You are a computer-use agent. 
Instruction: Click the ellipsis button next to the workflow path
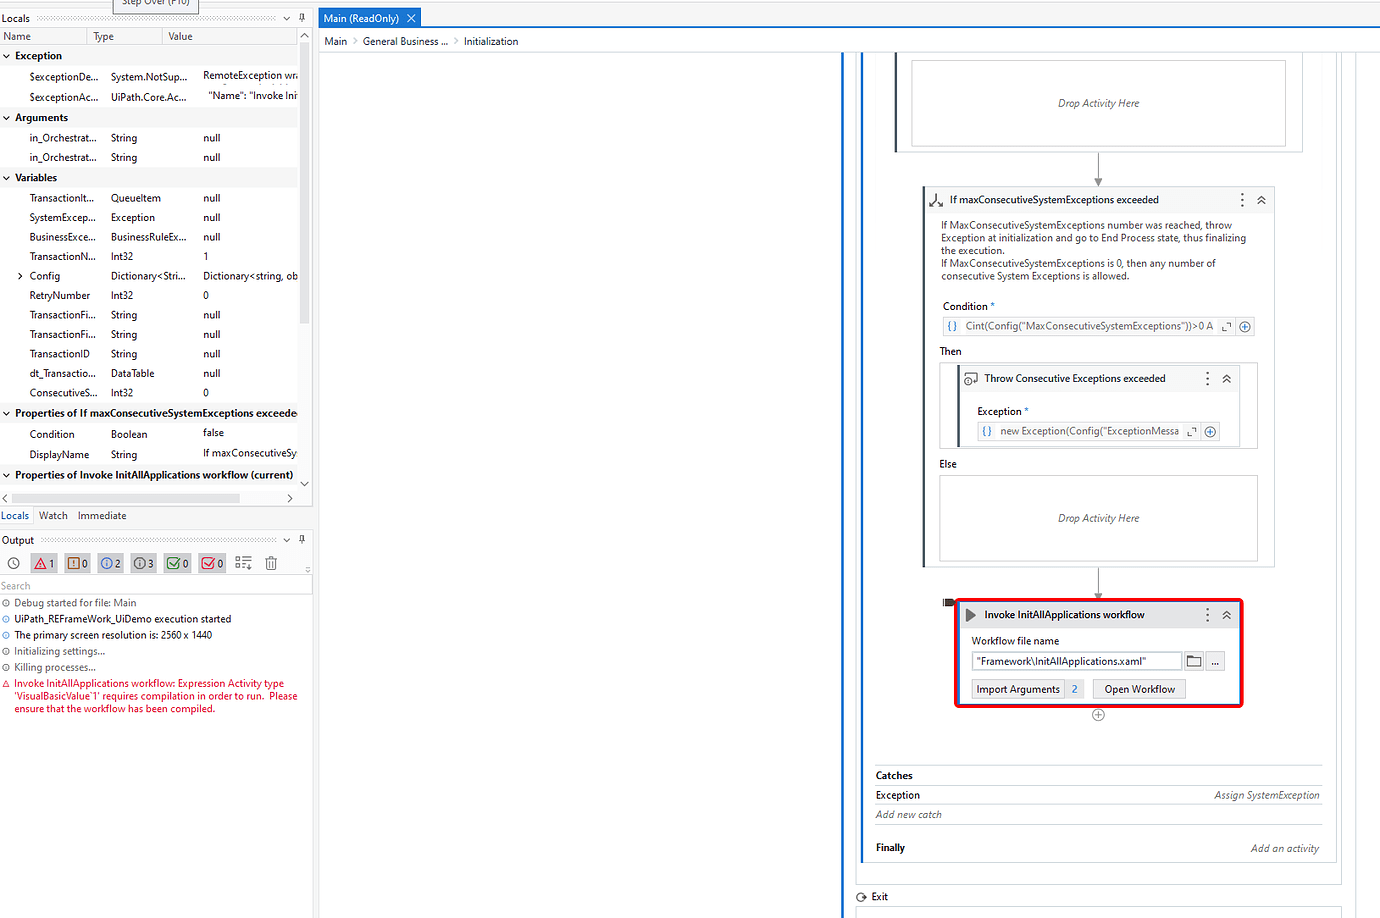(x=1213, y=661)
